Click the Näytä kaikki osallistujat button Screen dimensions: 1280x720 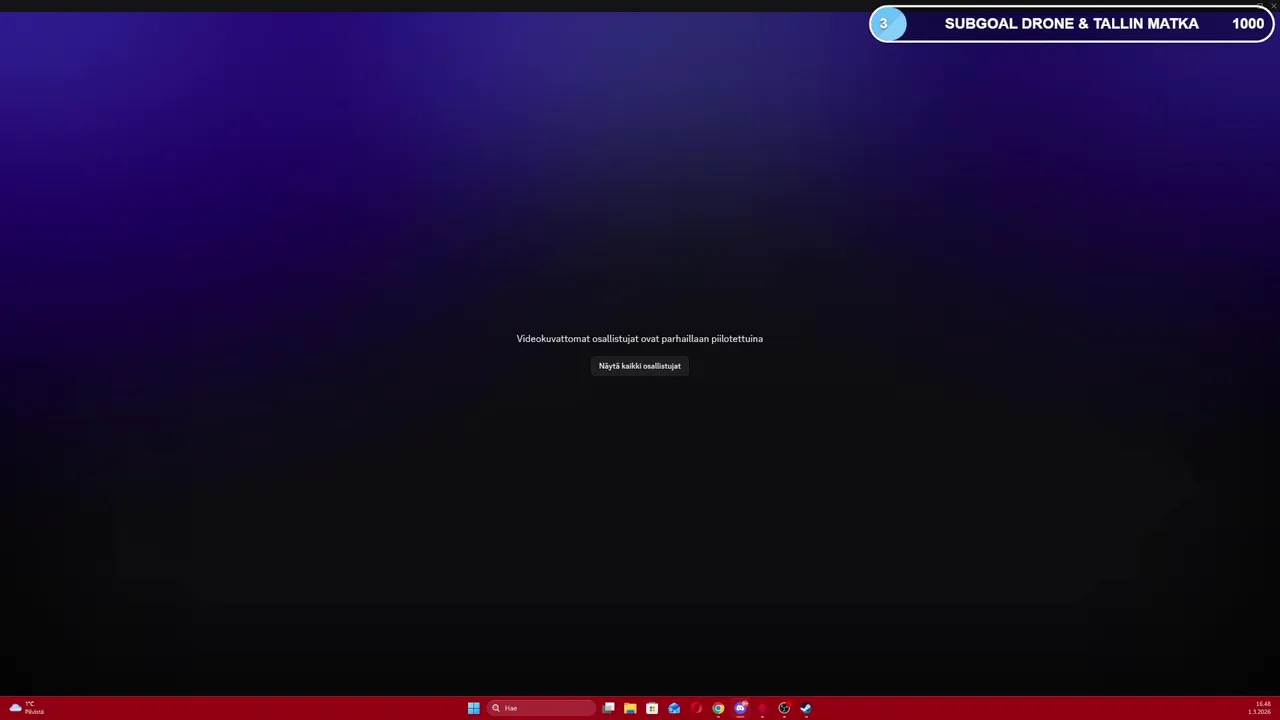tap(639, 366)
